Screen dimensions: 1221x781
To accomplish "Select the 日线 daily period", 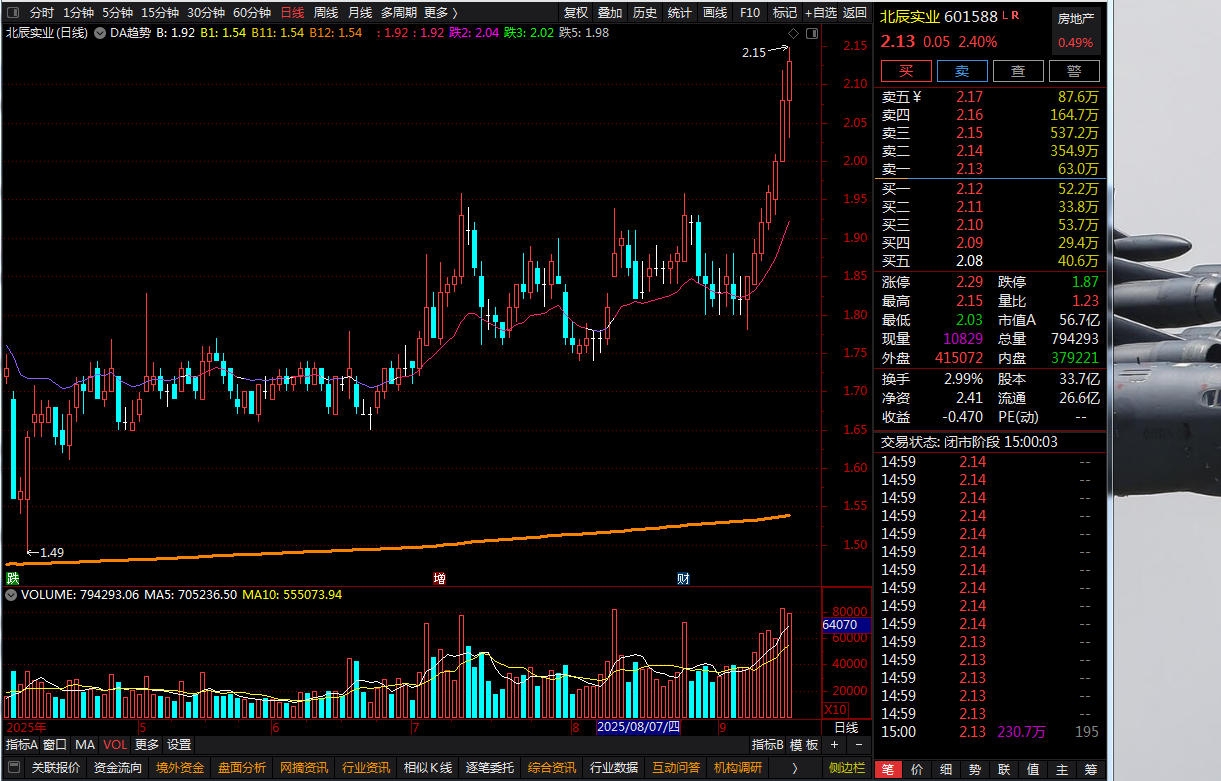I will (x=292, y=13).
